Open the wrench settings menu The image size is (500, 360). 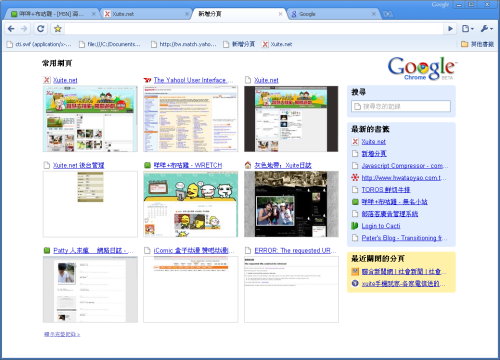[x=486, y=29]
